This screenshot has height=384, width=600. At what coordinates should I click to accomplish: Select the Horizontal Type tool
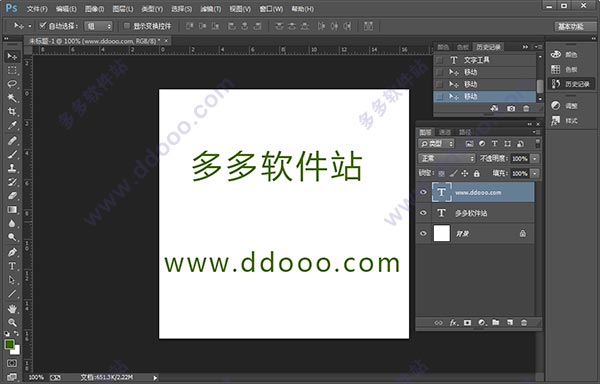12,266
